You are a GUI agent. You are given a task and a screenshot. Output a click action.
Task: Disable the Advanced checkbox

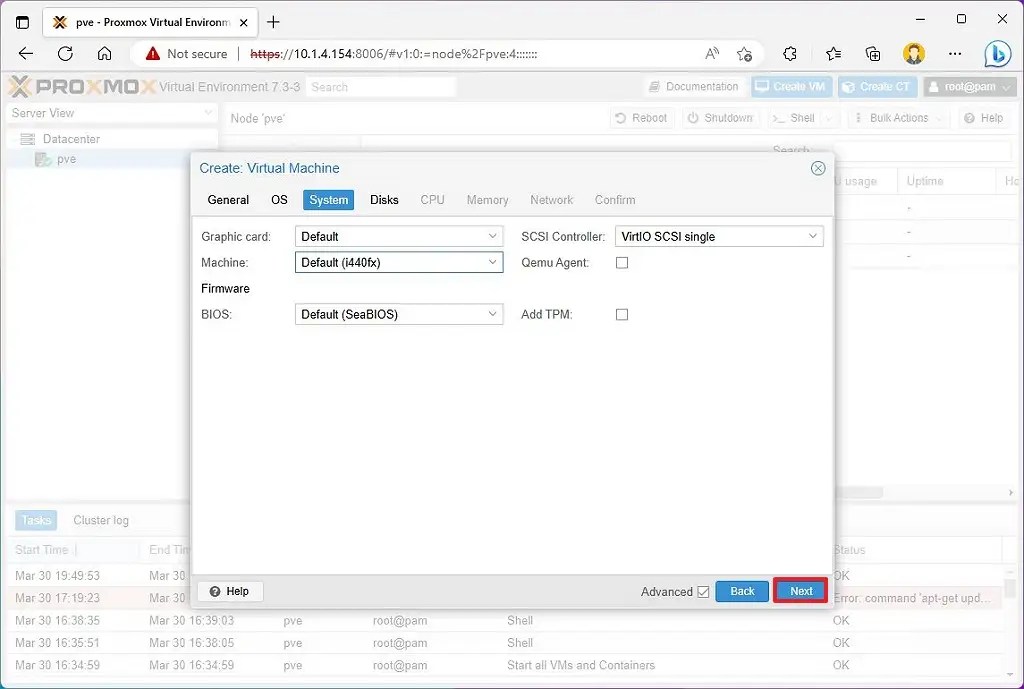(x=702, y=591)
